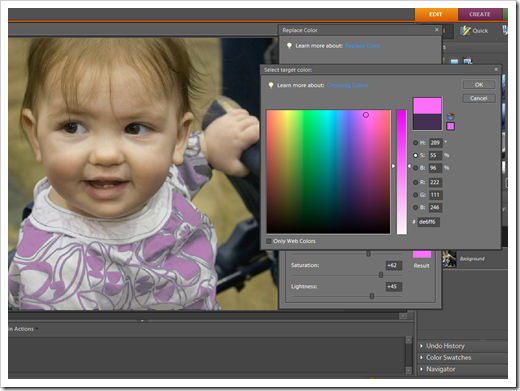Click the R value field showing 222
The image size is (520, 391).
(x=435, y=182)
